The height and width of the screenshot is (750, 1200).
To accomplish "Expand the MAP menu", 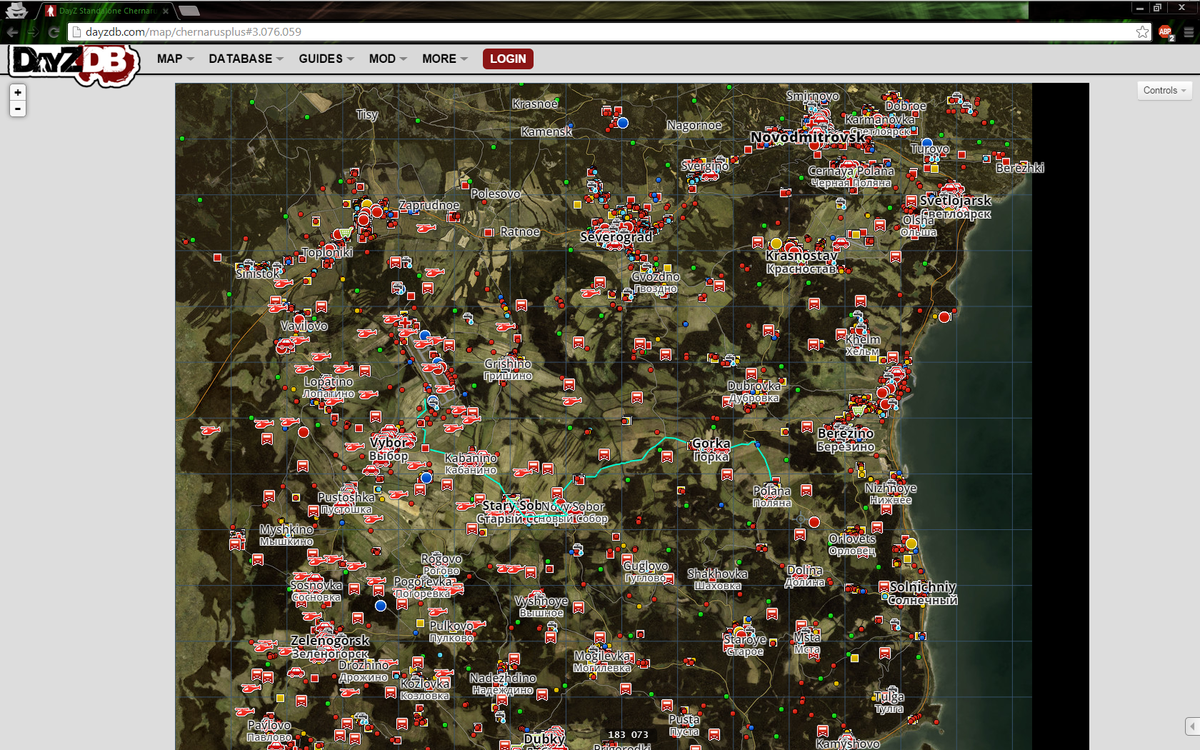I will [175, 59].
